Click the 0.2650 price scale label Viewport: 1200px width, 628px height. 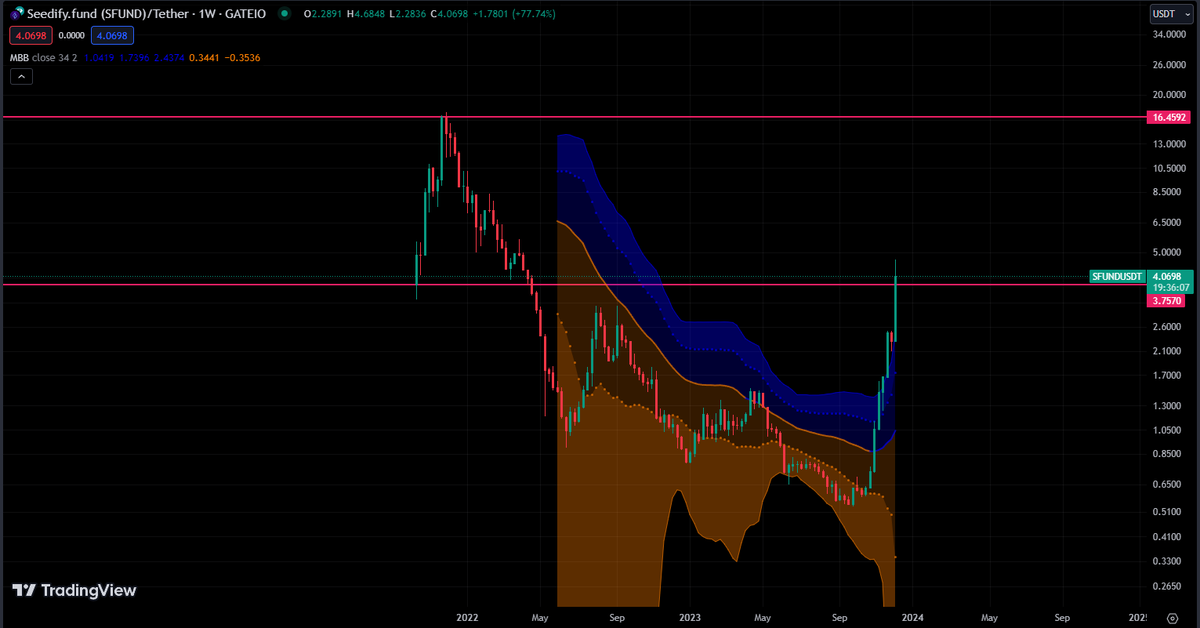click(1168, 586)
